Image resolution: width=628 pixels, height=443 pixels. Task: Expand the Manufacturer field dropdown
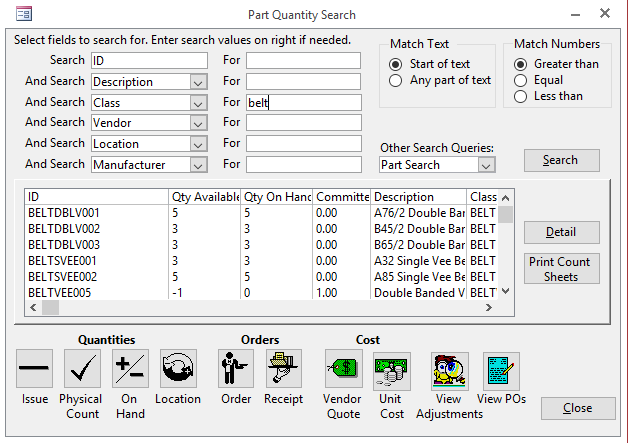click(x=198, y=165)
